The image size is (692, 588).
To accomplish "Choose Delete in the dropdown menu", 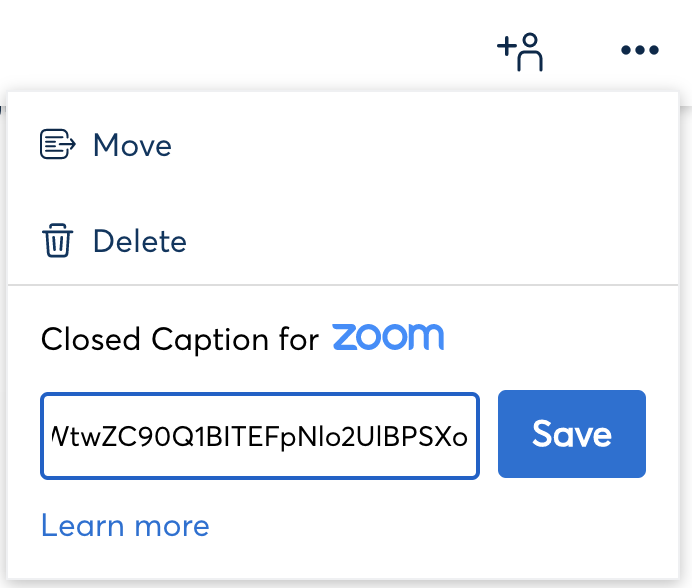I will [343, 241].
